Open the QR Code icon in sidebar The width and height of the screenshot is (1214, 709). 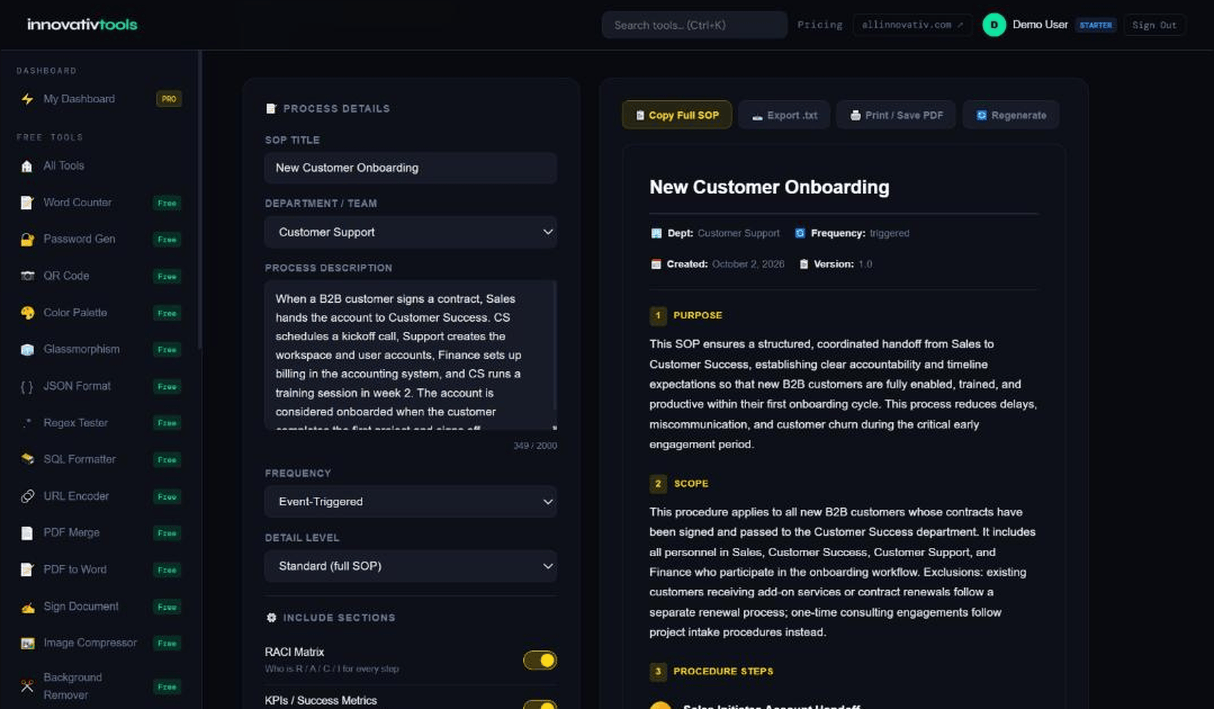click(27, 276)
